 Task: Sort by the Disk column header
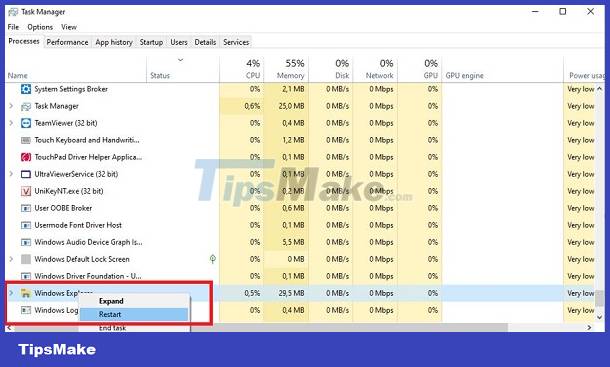coord(342,76)
